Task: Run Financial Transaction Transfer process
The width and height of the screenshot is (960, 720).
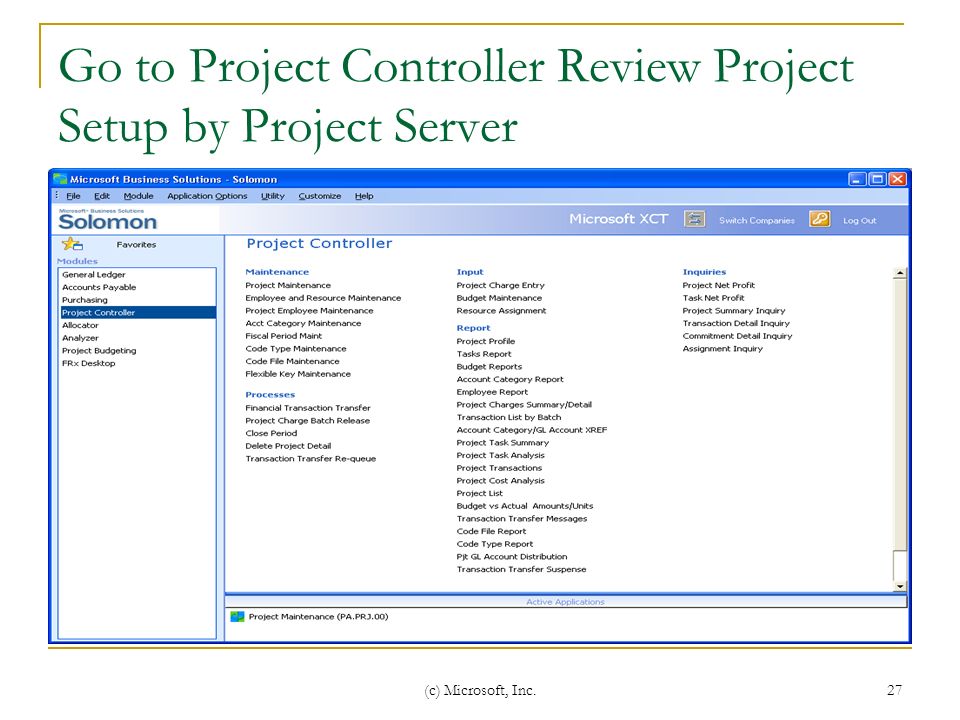Action: 308,408
